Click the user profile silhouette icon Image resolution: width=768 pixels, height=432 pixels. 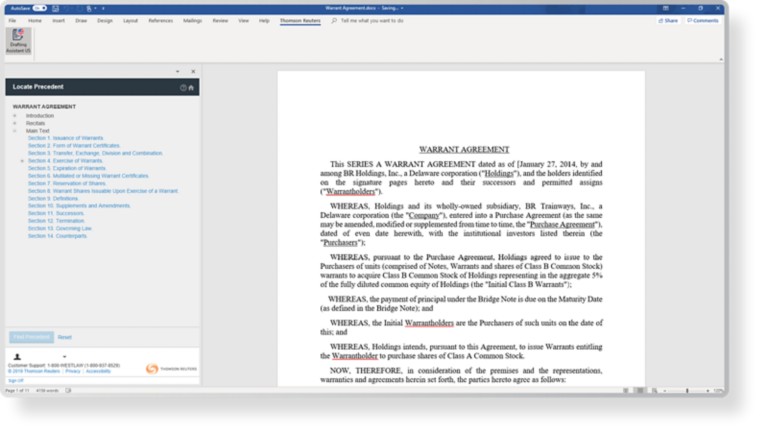click(x=17, y=357)
